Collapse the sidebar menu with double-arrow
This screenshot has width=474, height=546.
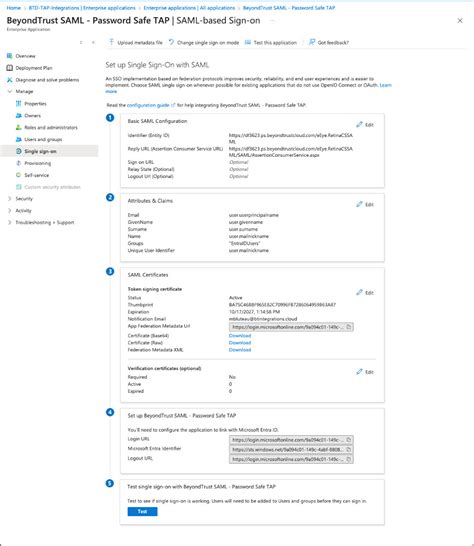[93, 42]
